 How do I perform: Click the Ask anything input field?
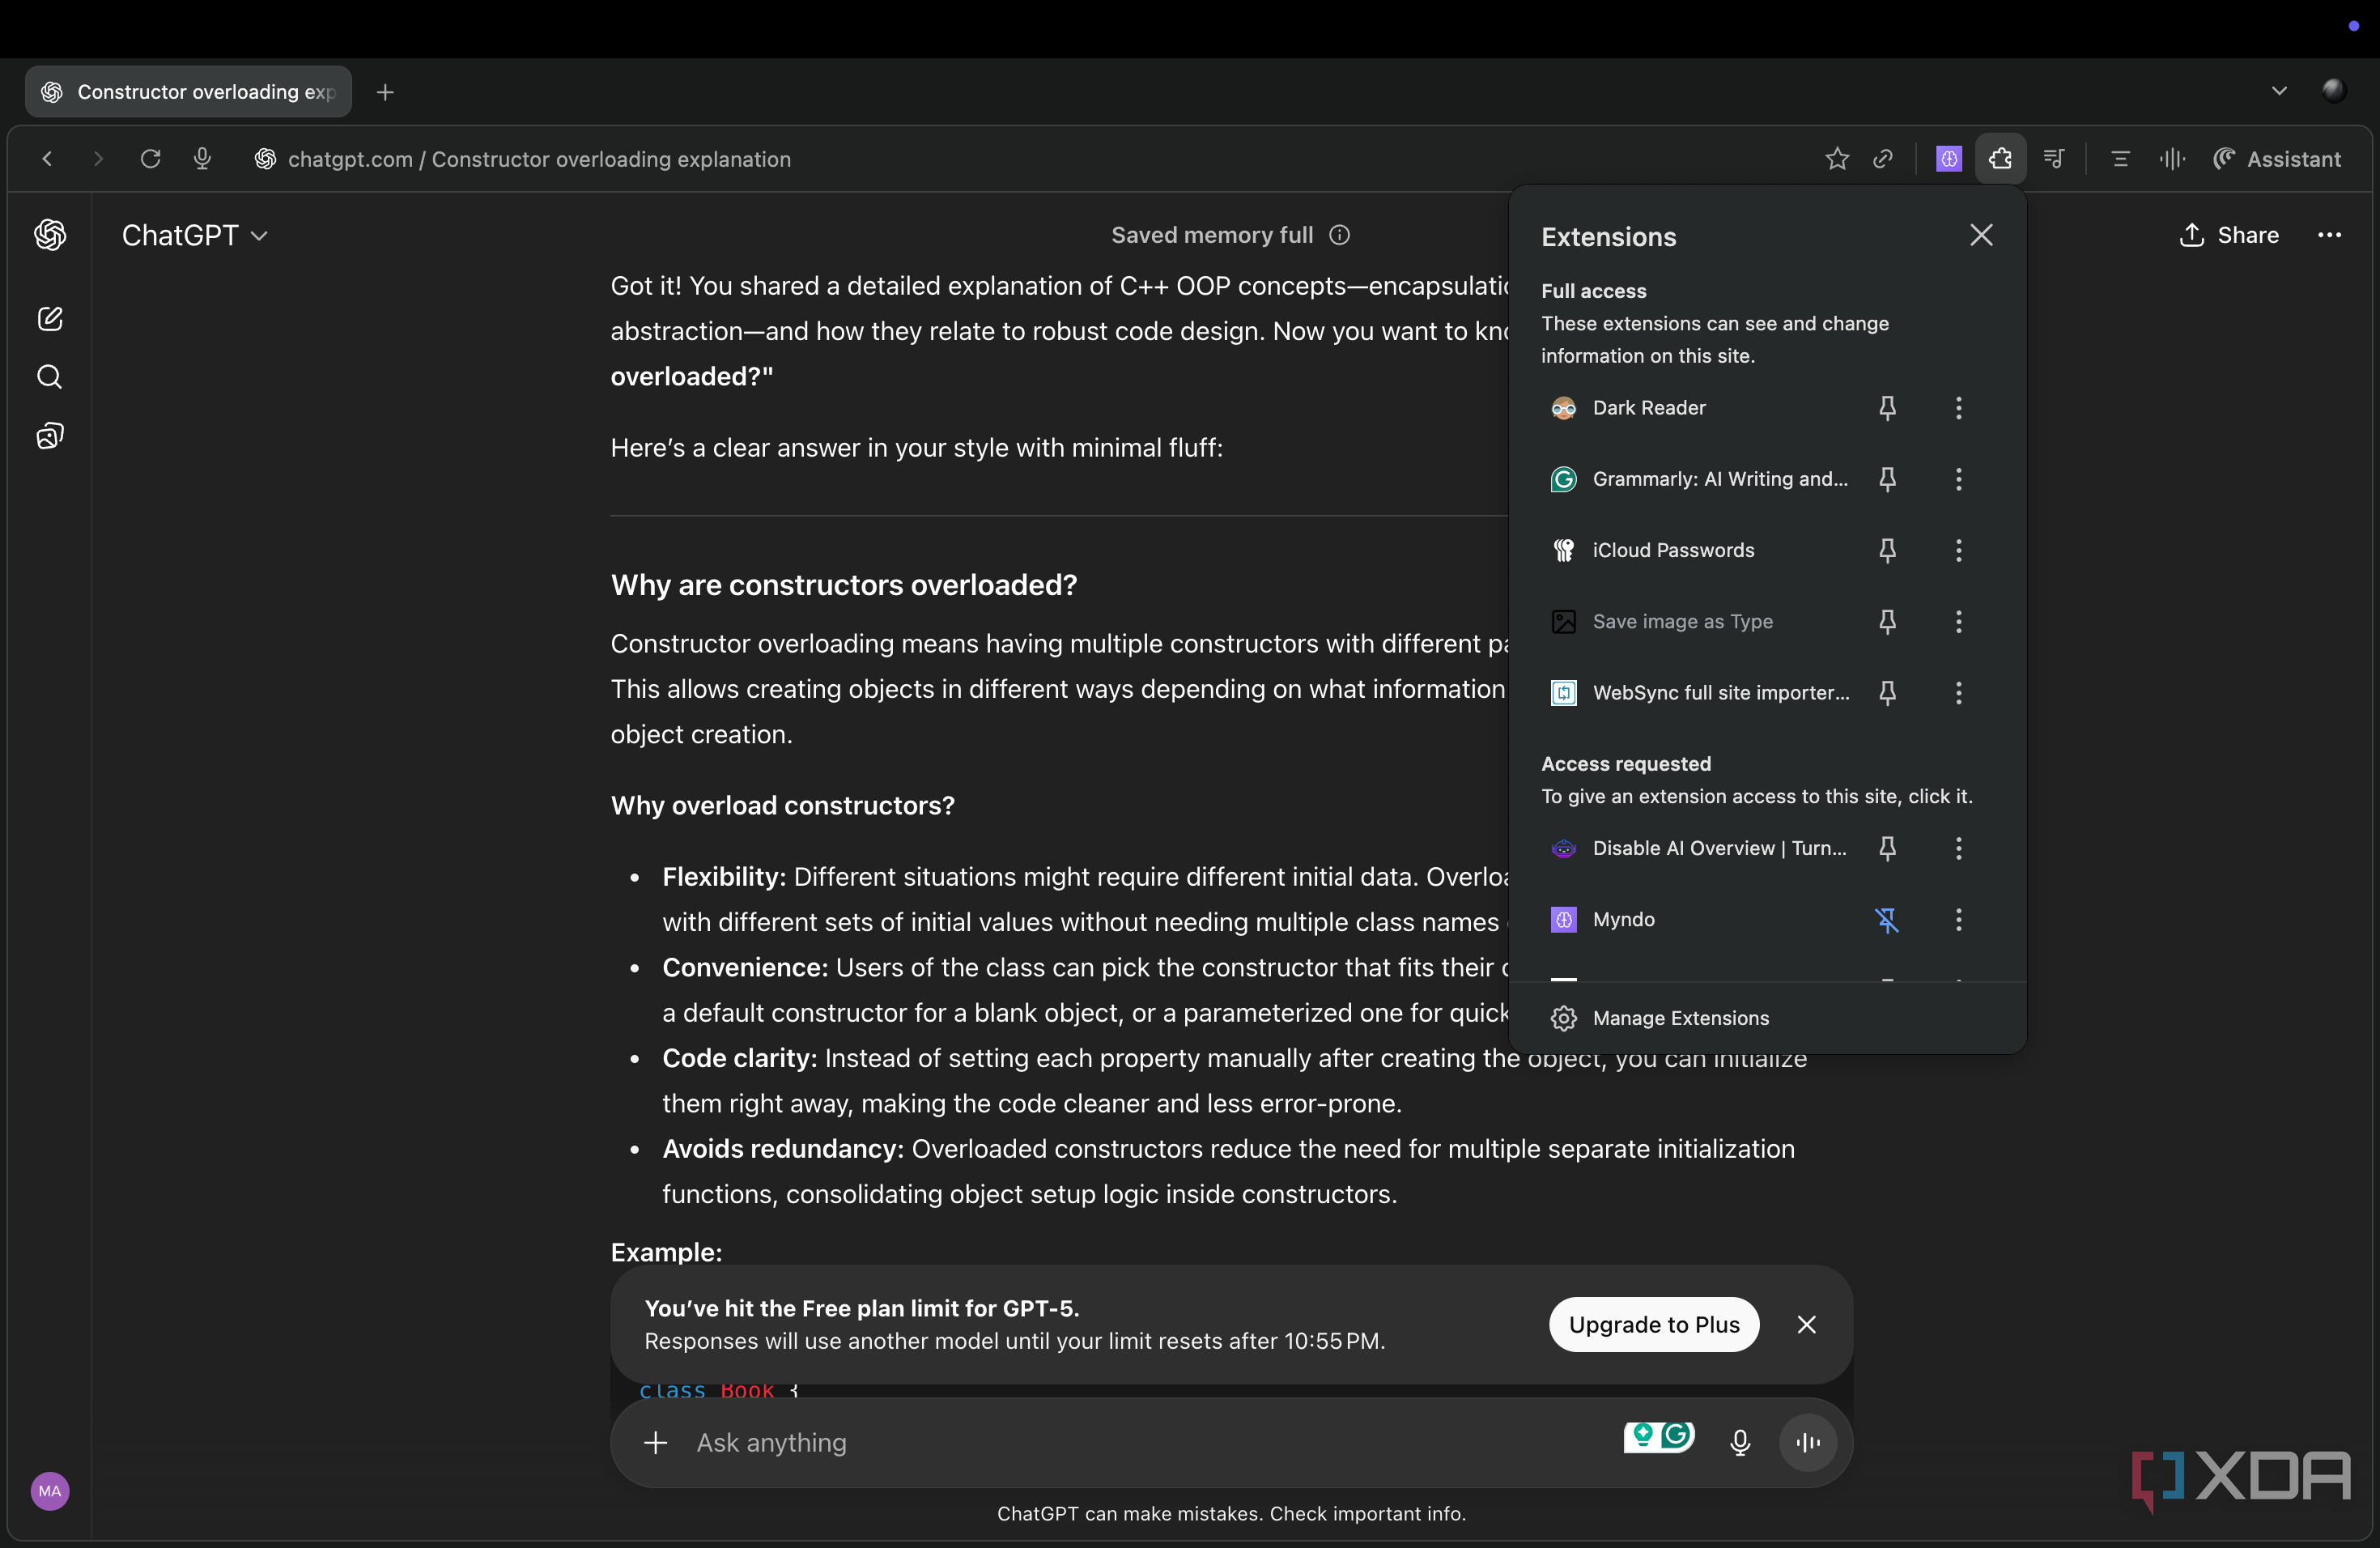pos(1150,1442)
